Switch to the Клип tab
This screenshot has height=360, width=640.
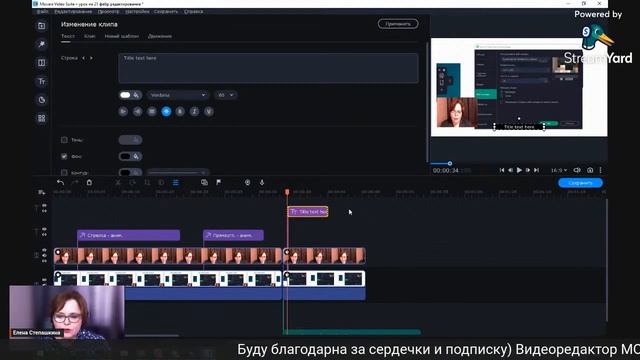pyautogui.click(x=90, y=36)
